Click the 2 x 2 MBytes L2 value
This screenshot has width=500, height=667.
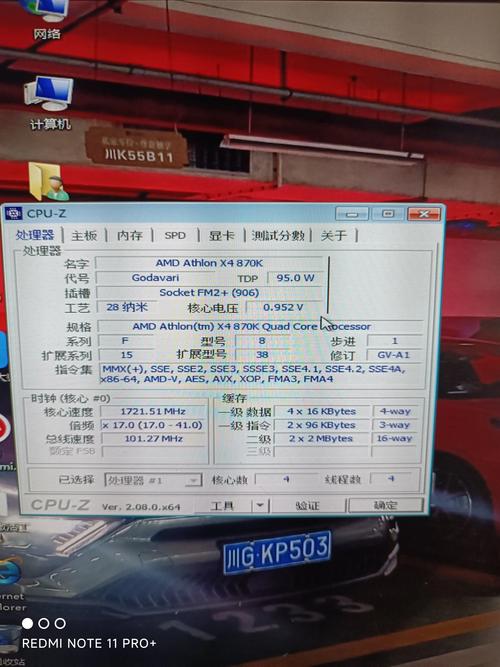(x=321, y=439)
